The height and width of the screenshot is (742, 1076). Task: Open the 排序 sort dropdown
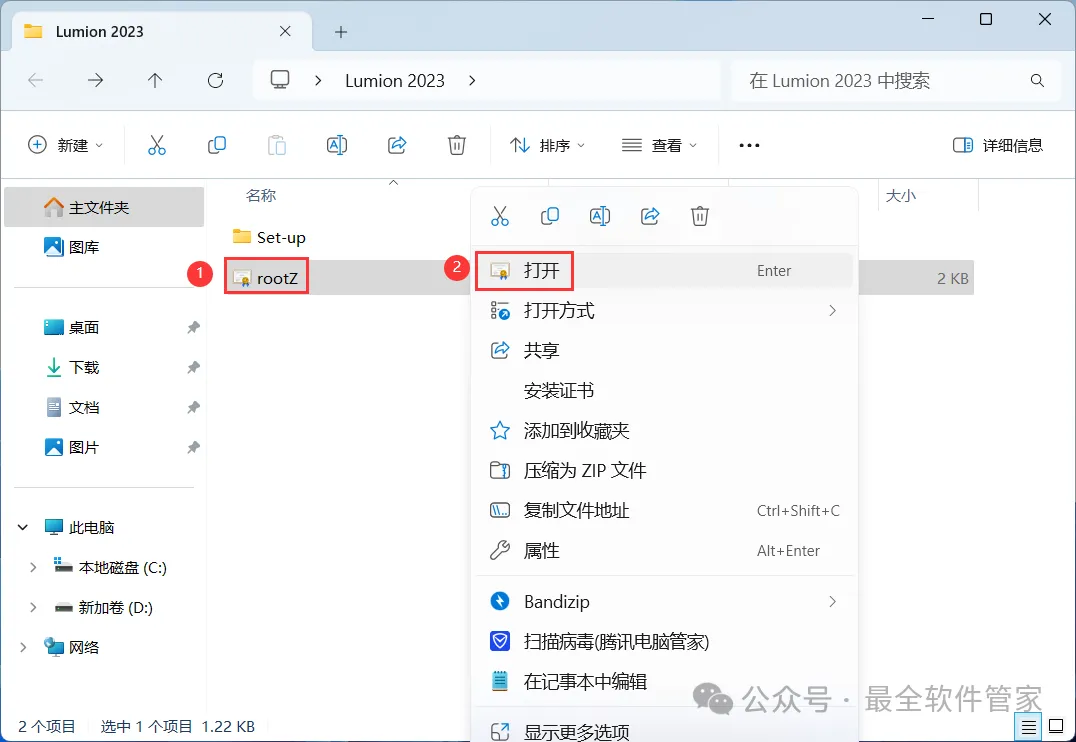pos(547,145)
